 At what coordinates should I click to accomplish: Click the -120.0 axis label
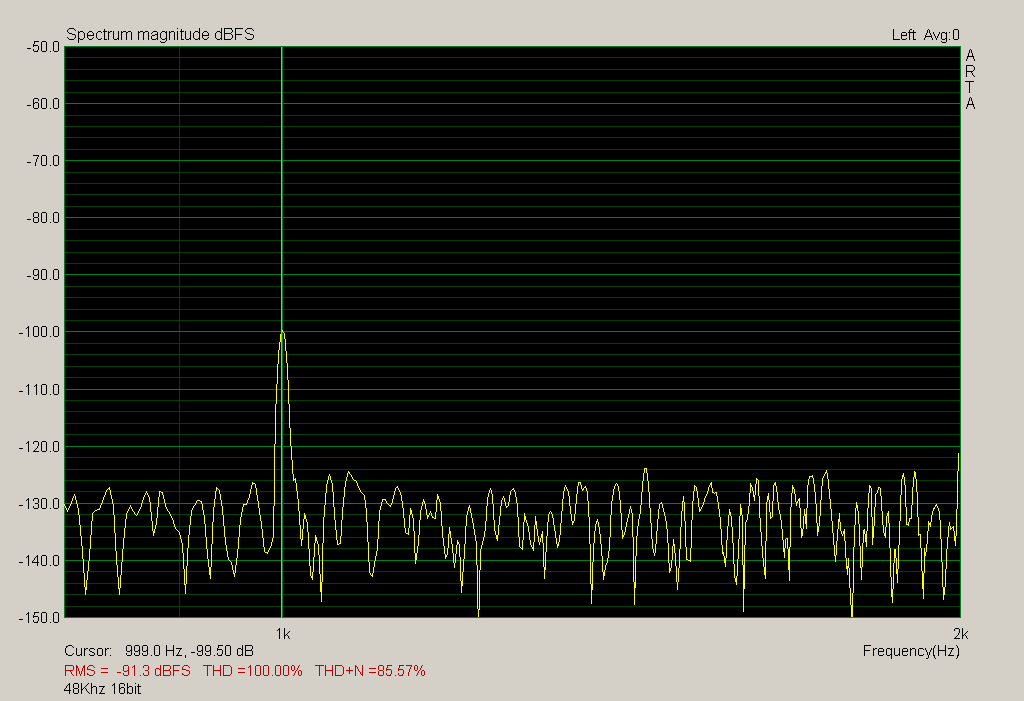(39, 447)
